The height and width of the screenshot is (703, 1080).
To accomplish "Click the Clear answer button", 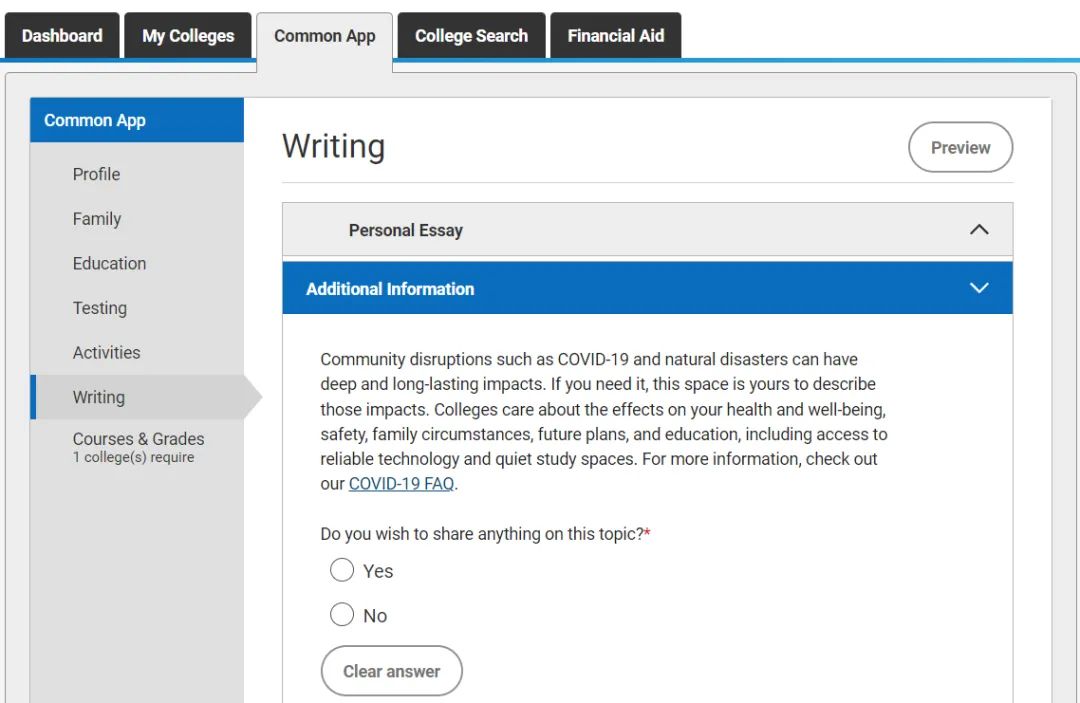I will (x=391, y=671).
